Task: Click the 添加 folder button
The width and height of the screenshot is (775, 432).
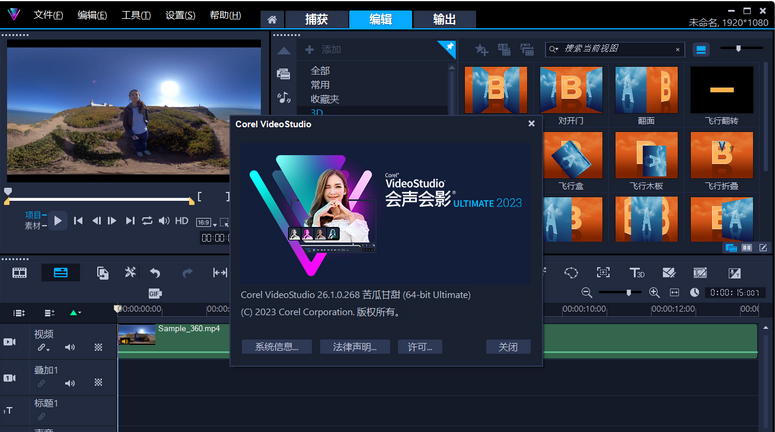Action: tap(323, 49)
